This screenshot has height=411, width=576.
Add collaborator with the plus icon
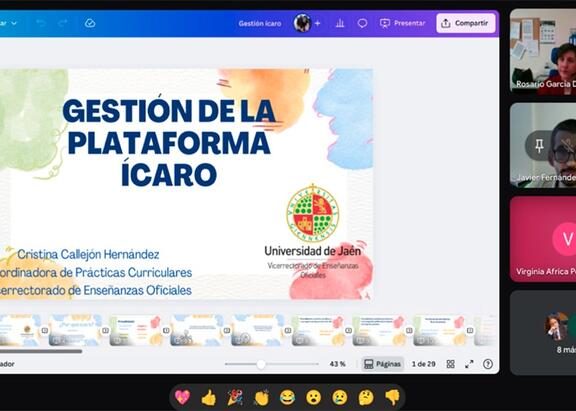(x=318, y=23)
